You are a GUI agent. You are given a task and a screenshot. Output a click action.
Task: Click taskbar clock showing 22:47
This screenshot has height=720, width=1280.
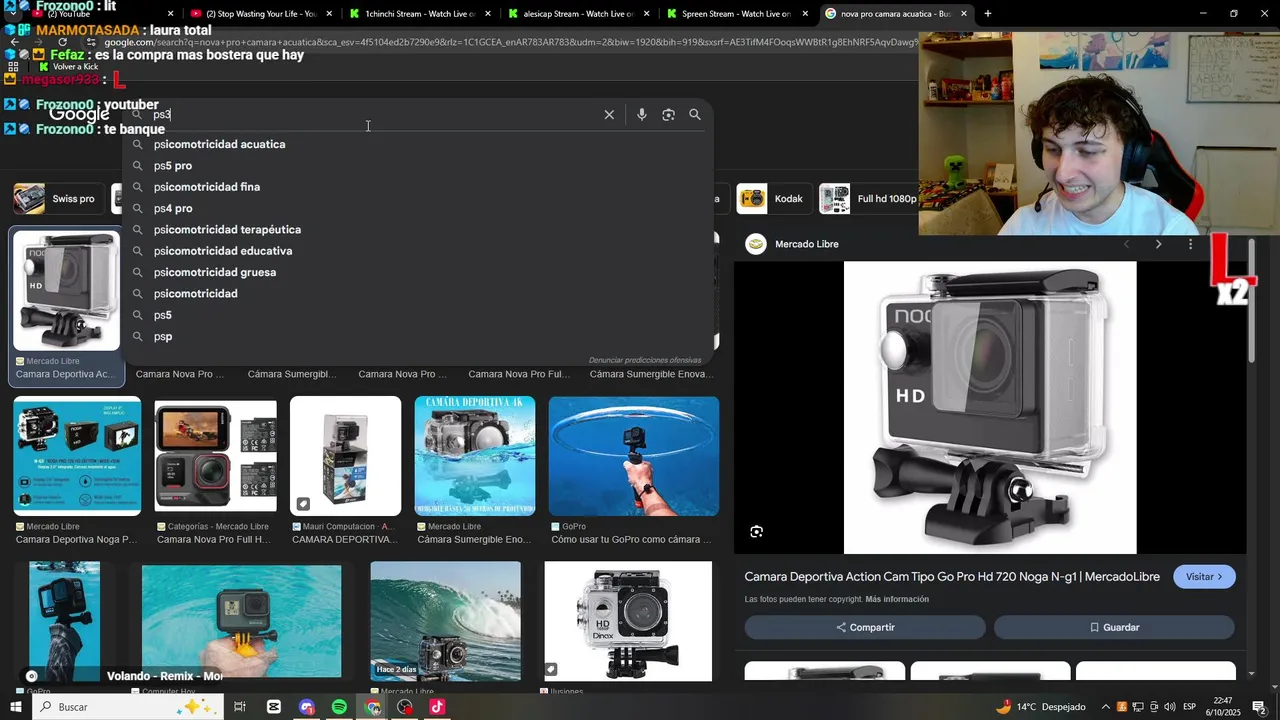(x=1223, y=707)
